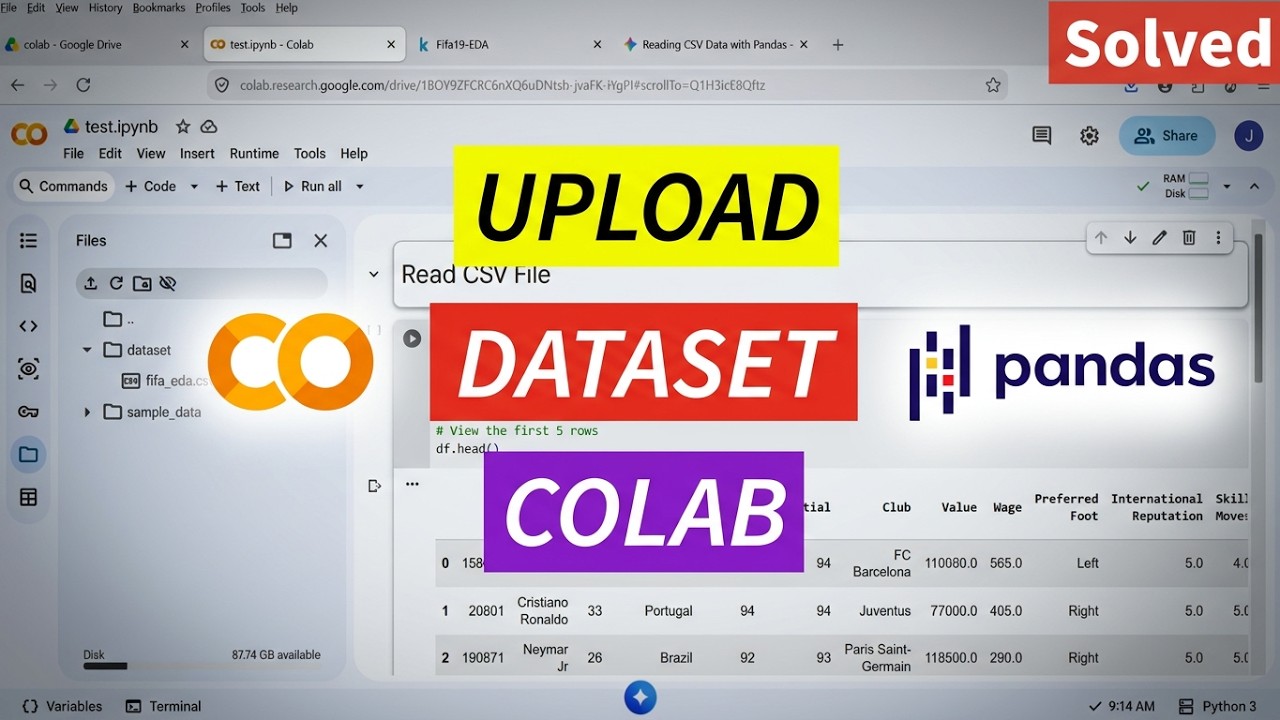
Task: Open Colab settings with the gear icon
Action: [x=1090, y=136]
